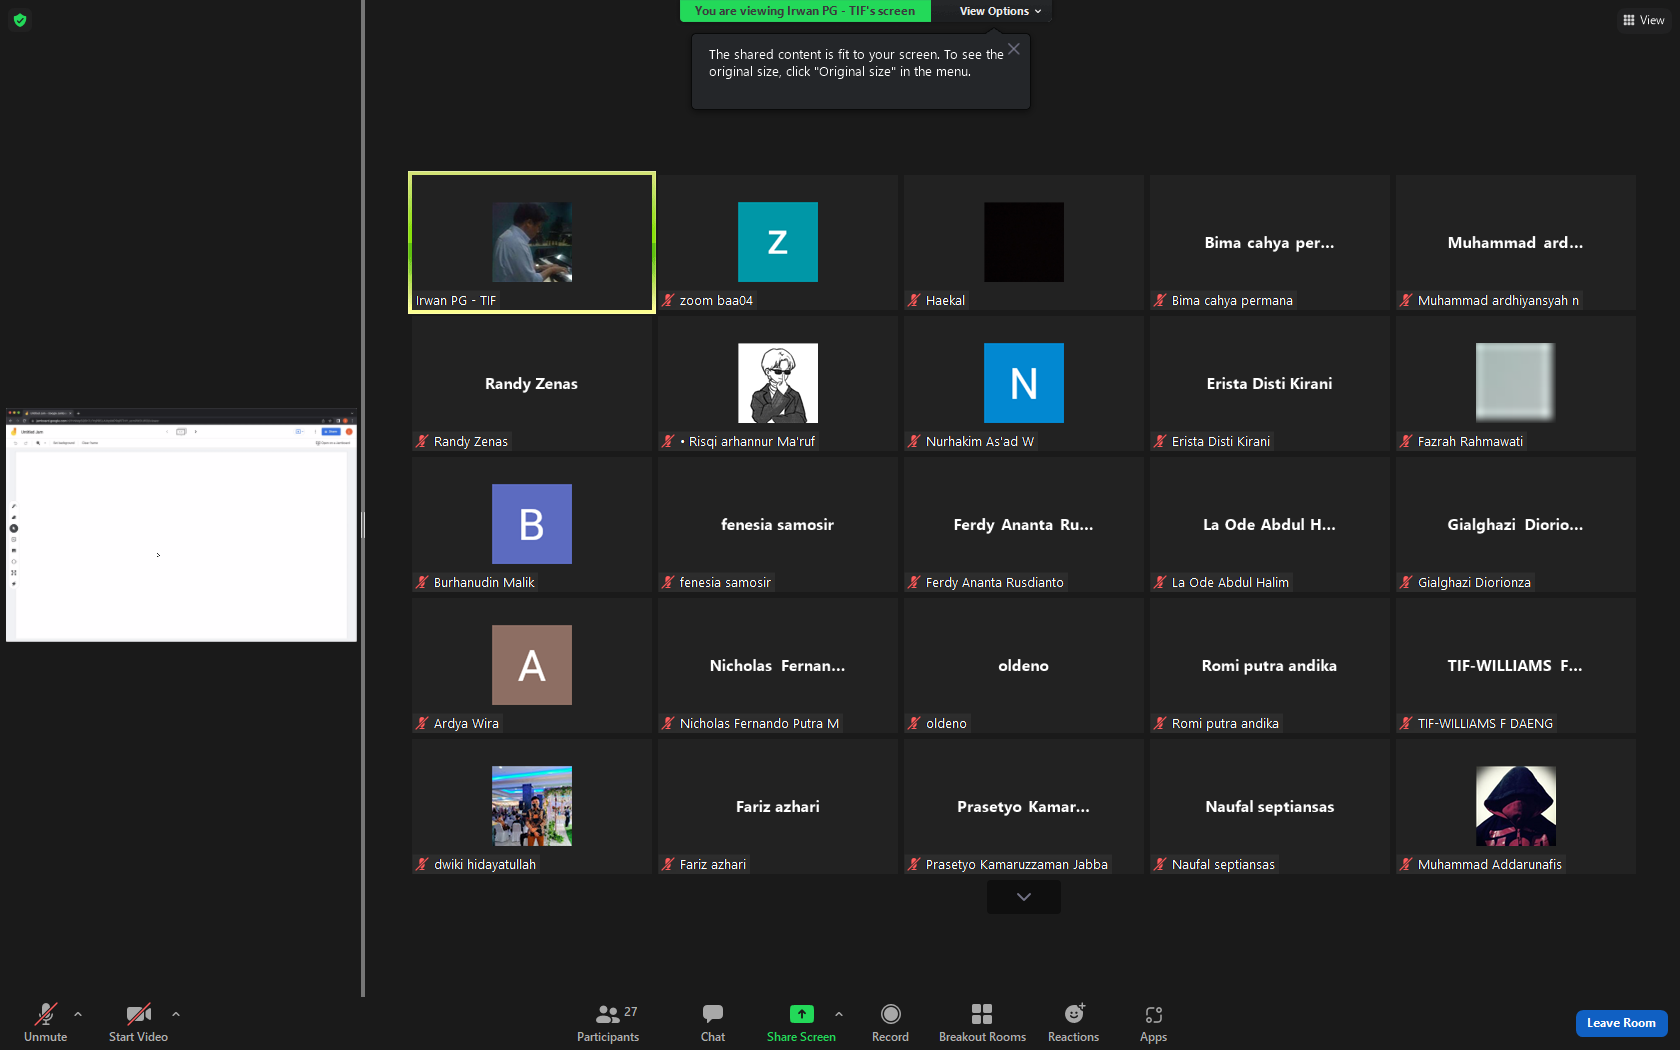Show next page of participants
The width and height of the screenshot is (1680, 1050).
tap(1023, 897)
